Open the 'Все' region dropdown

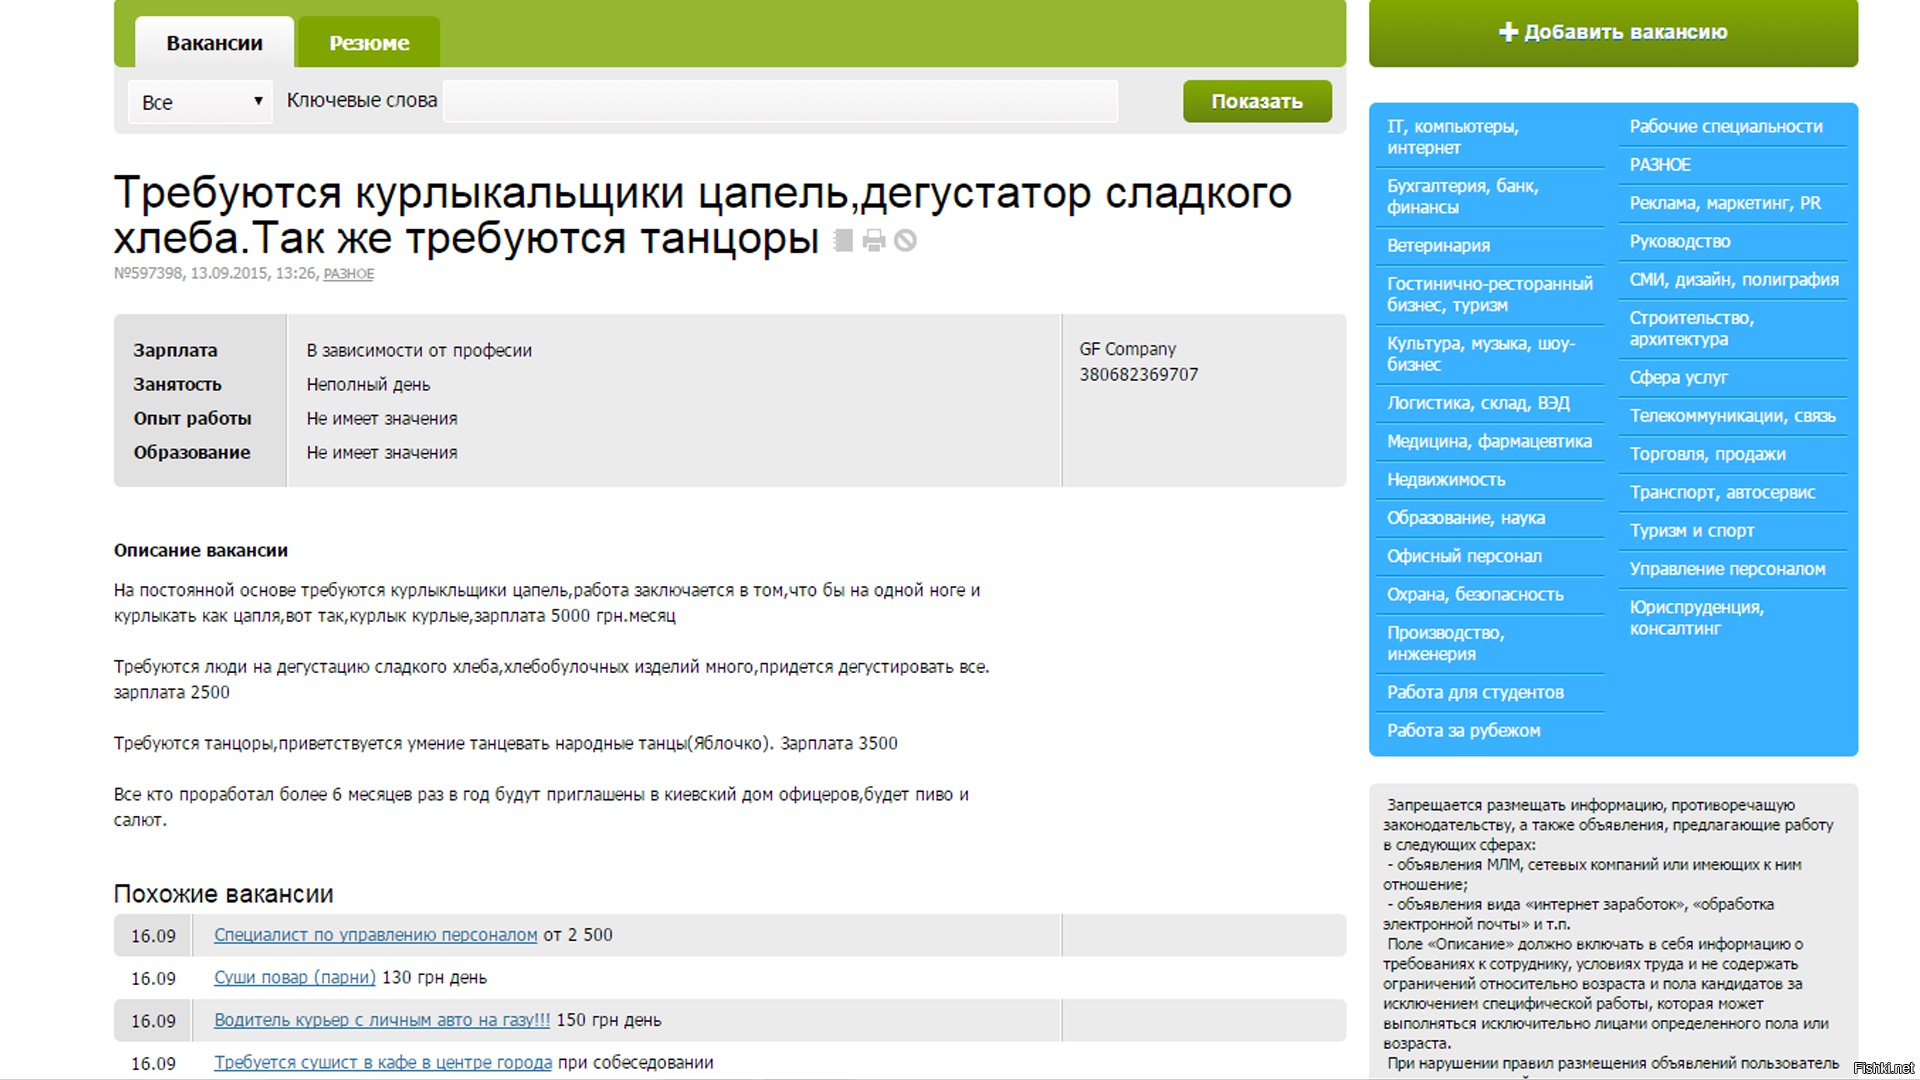[x=200, y=101]
